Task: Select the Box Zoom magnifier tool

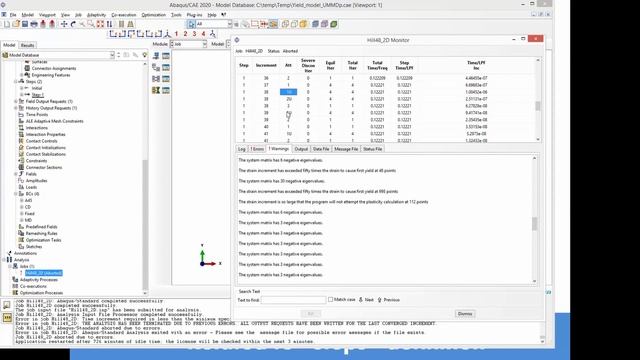Action: point(91,24)
